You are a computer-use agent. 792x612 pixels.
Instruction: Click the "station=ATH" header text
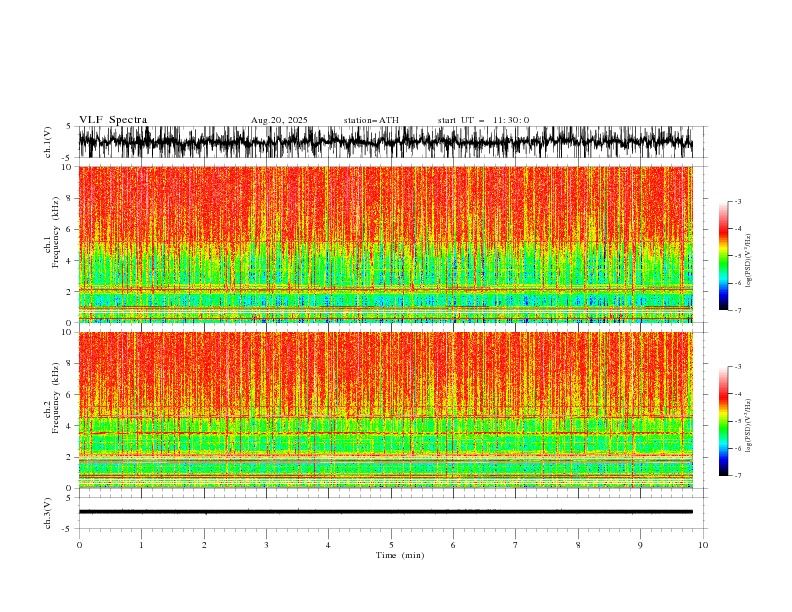(371, 120)
